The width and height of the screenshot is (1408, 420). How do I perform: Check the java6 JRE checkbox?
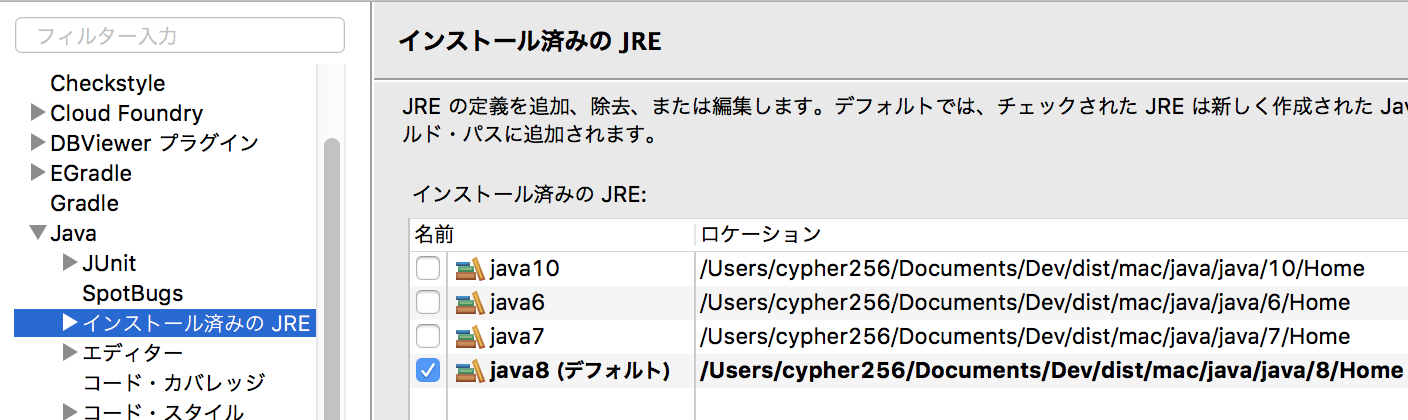tap(428, 303)
